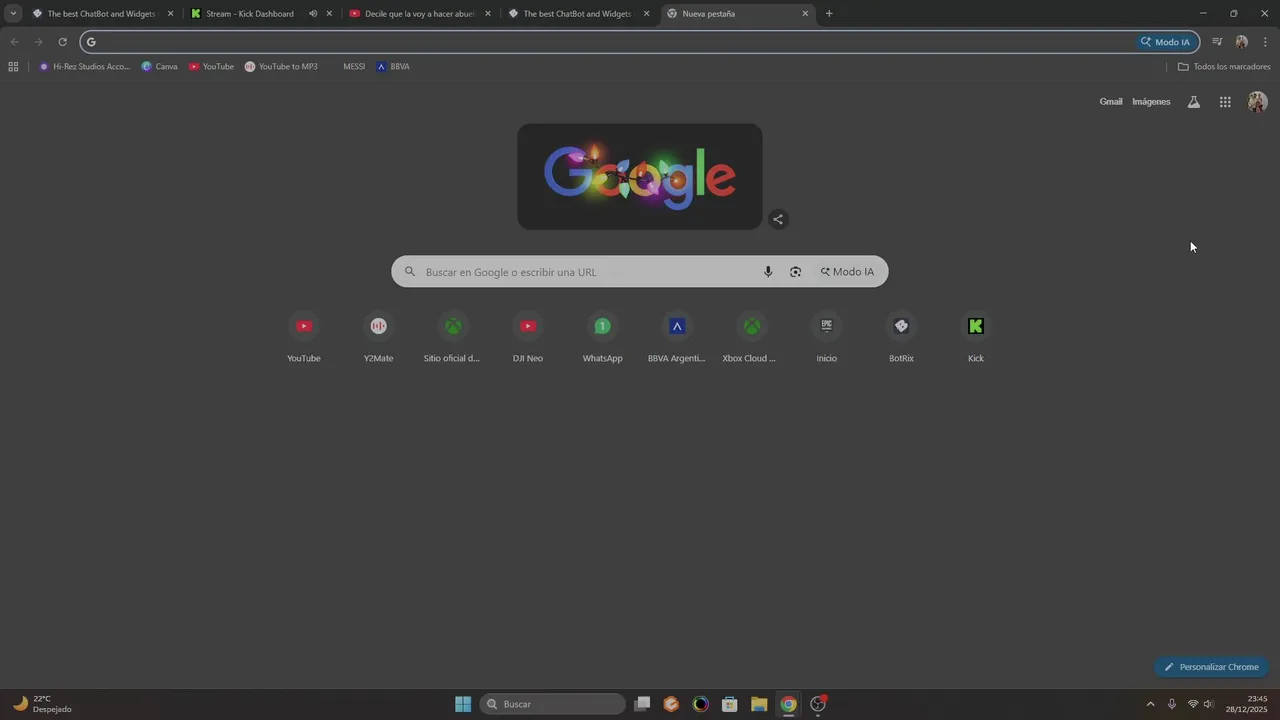Search by image with Lens icon
The height and width of the screenshot is (720, 1280).
coord(796,272)
